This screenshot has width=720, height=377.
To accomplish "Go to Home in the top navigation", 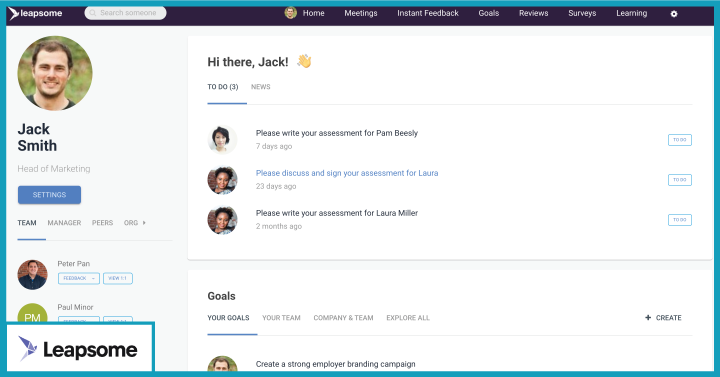I will click(314, 13).
